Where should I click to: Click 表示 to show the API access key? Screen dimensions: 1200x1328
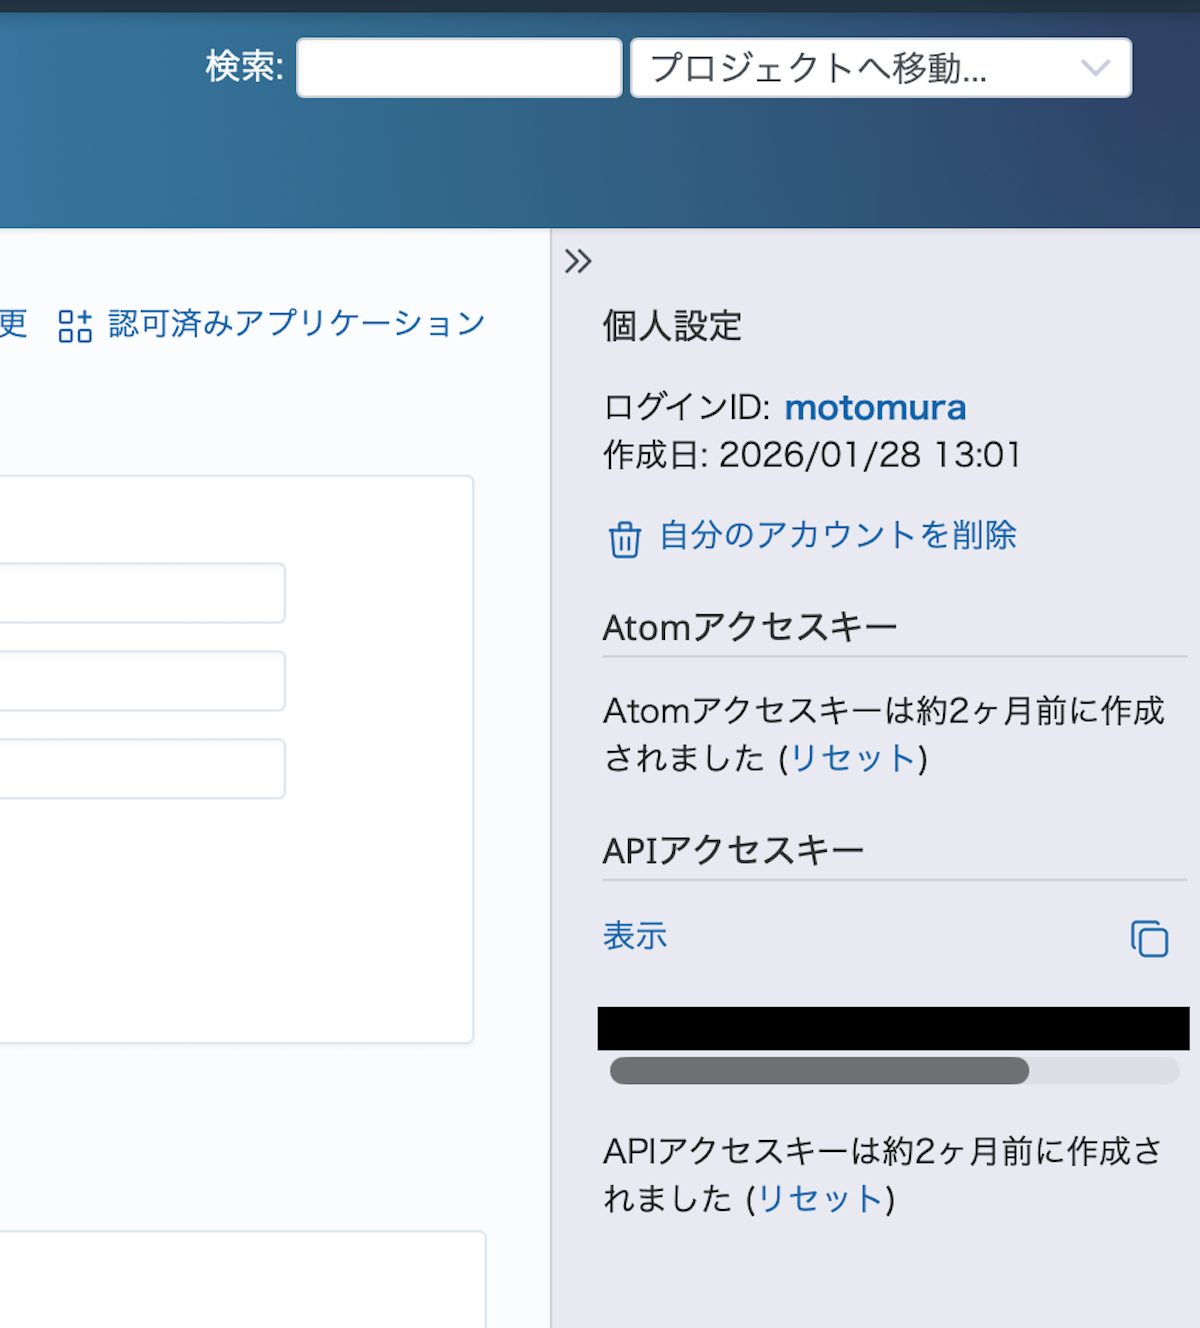point(634,936)
